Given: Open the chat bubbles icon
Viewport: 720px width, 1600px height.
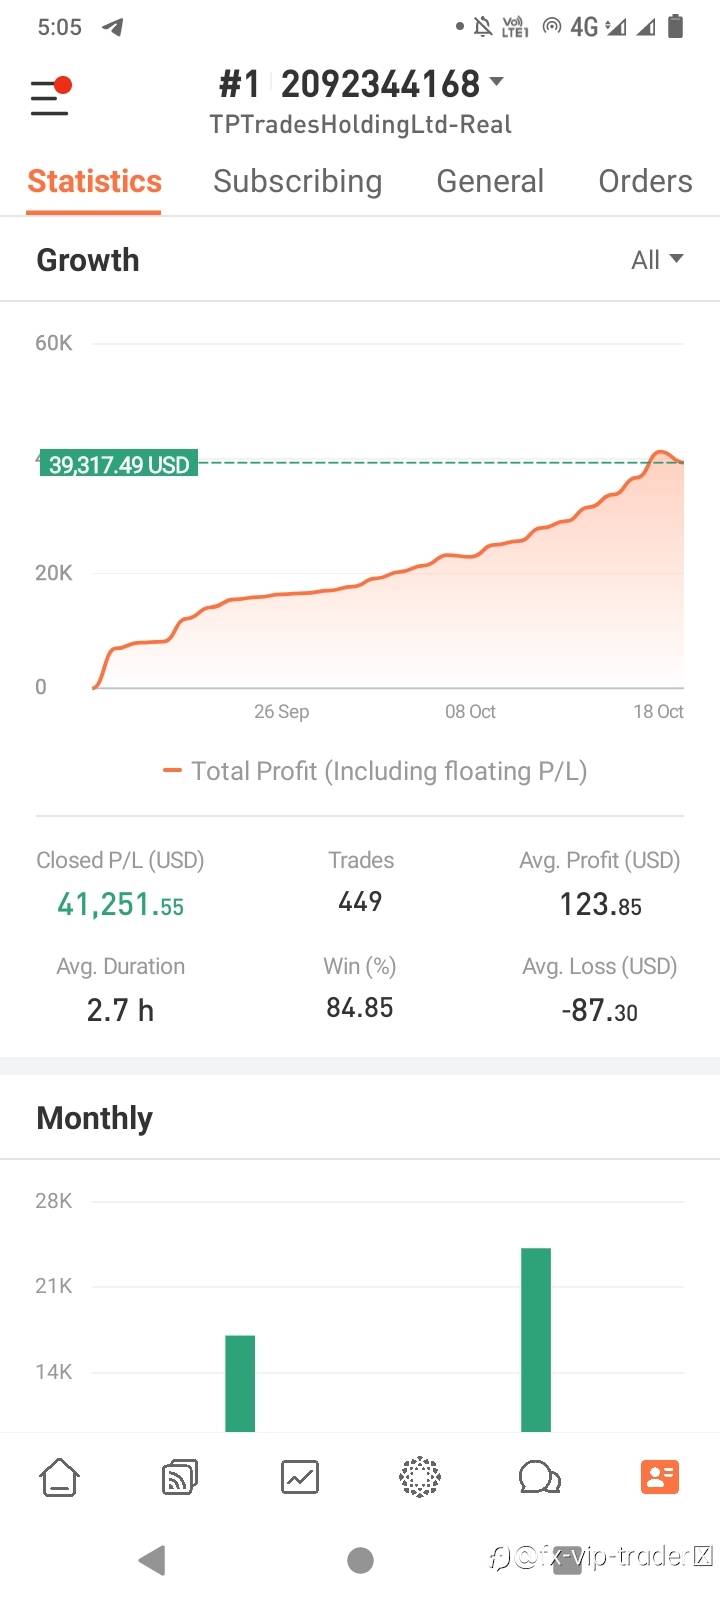Looking at the screenshot, I should pyautogui.click(x=539, y=1477).
